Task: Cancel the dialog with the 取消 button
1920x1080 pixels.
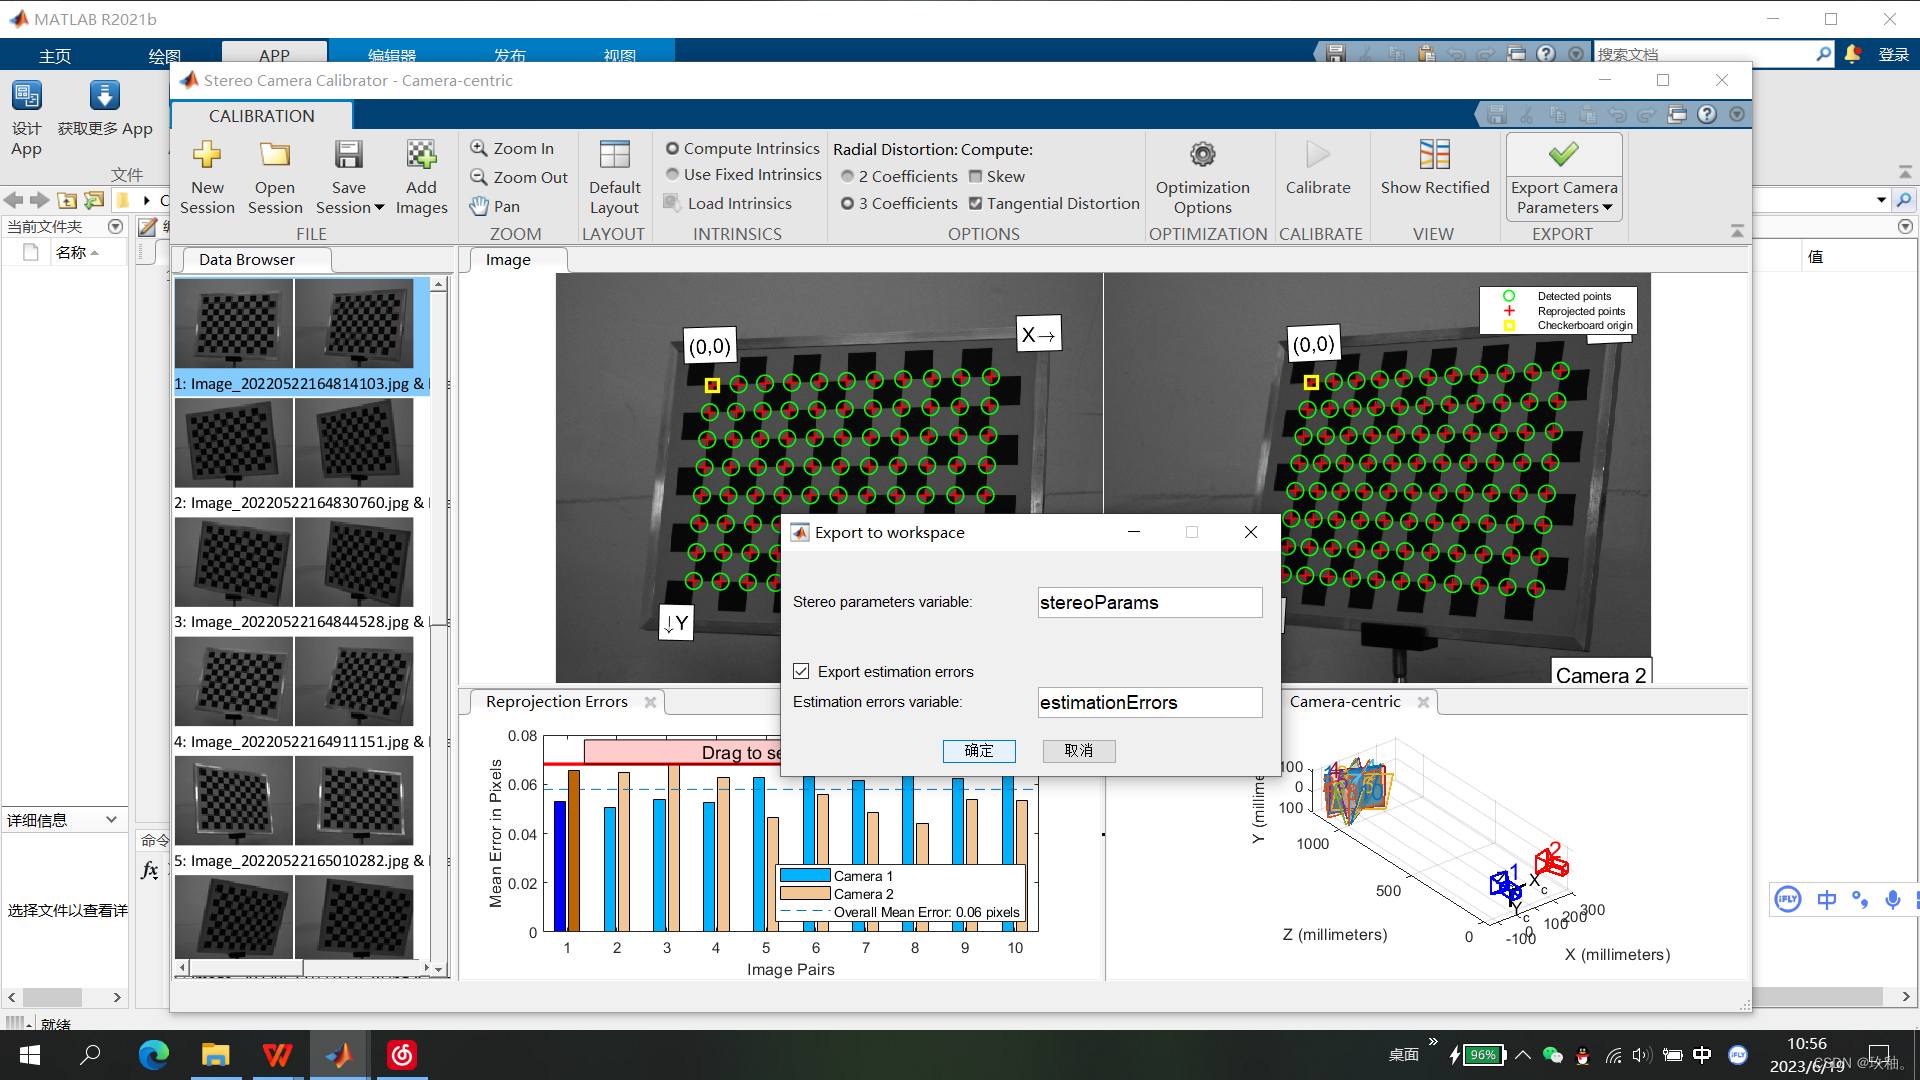Action: pyautogui.click(x=1078, y=751)
